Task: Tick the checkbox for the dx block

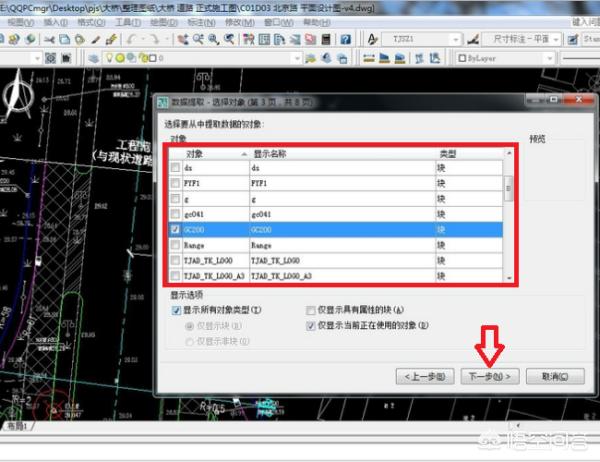Action: coord(176,169)
